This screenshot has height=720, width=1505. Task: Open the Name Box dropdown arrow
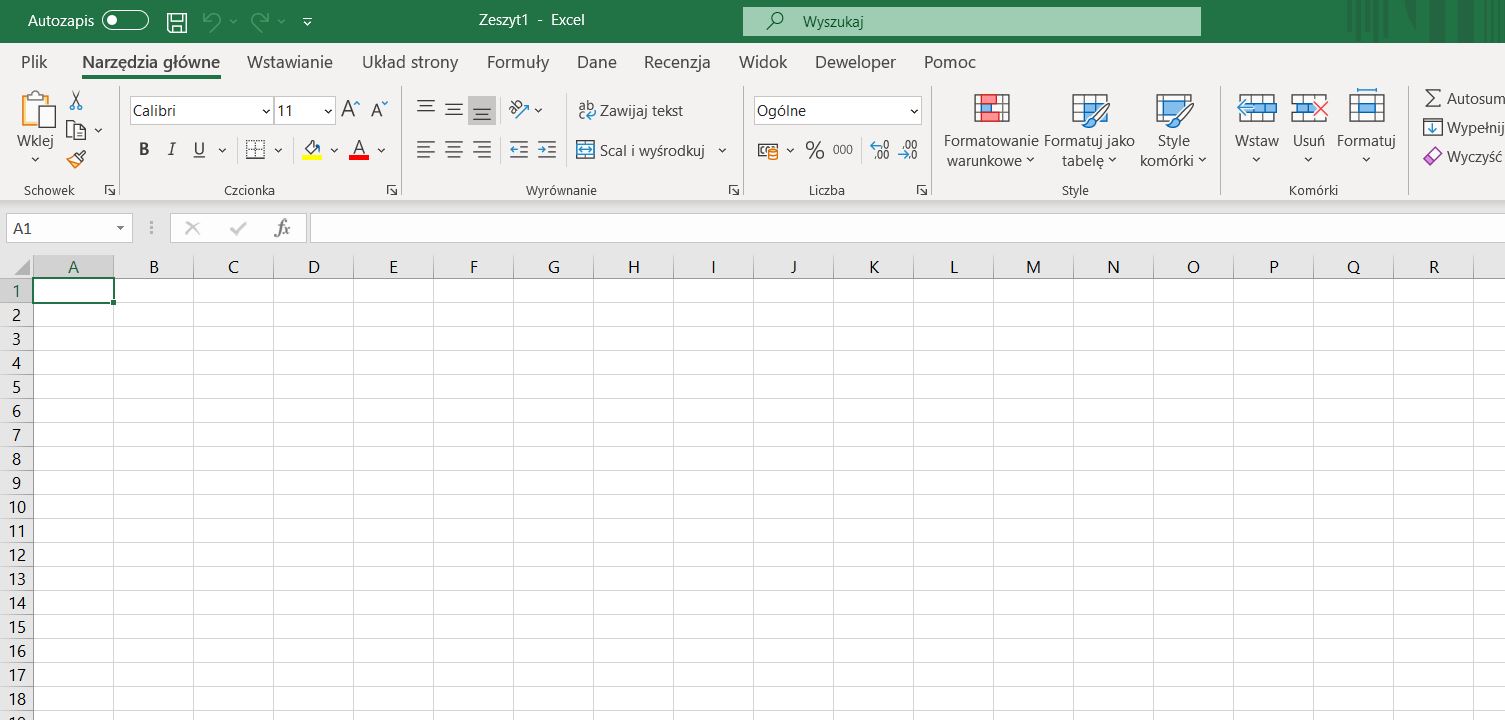tap(121, 229)
